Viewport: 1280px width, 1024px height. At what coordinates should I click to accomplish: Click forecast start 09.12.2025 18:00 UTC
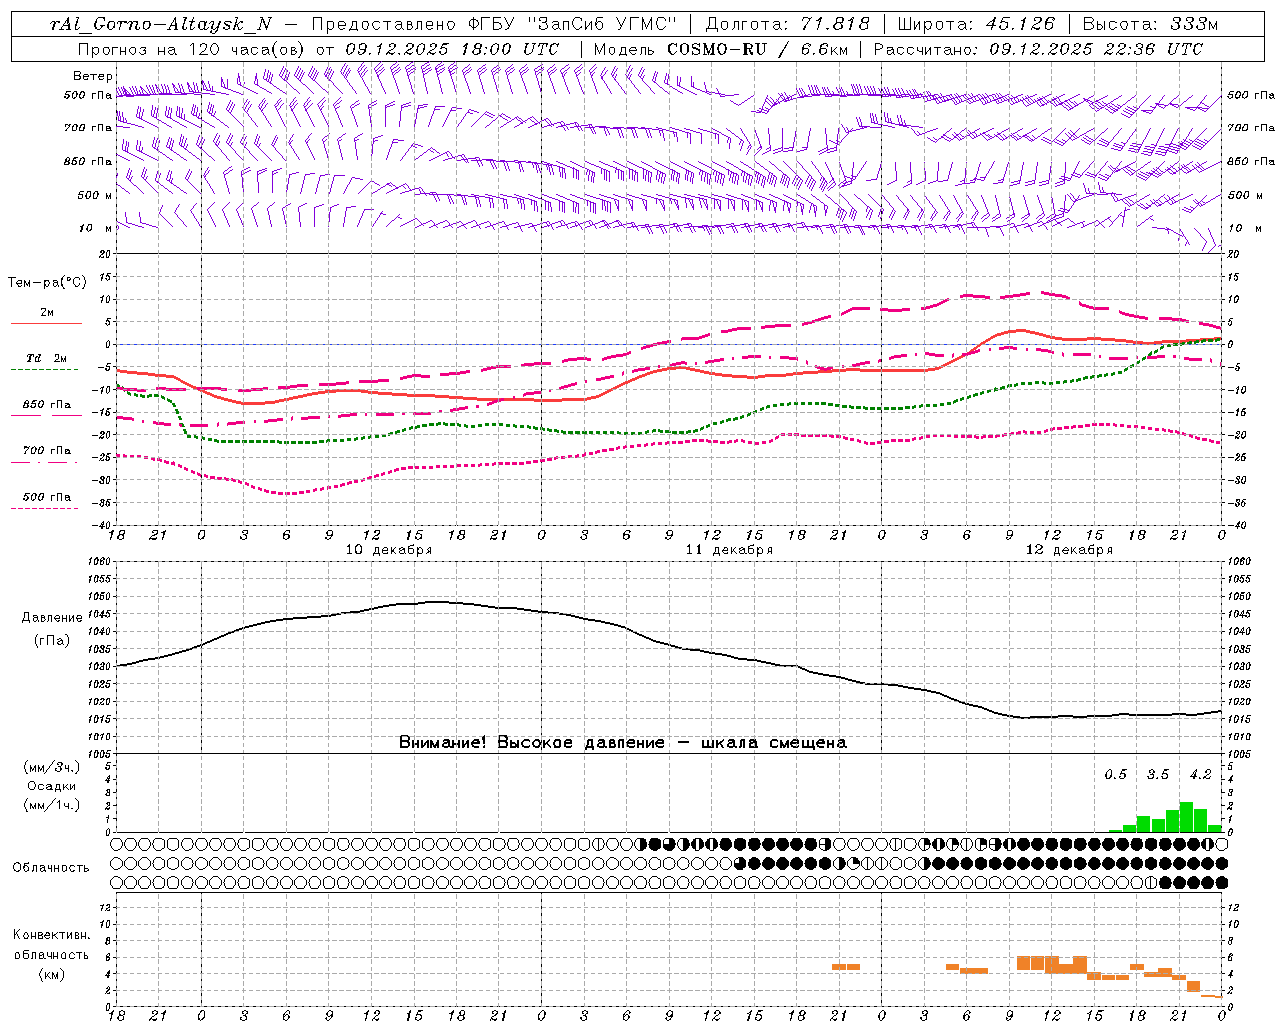click(x=452, y=48)
